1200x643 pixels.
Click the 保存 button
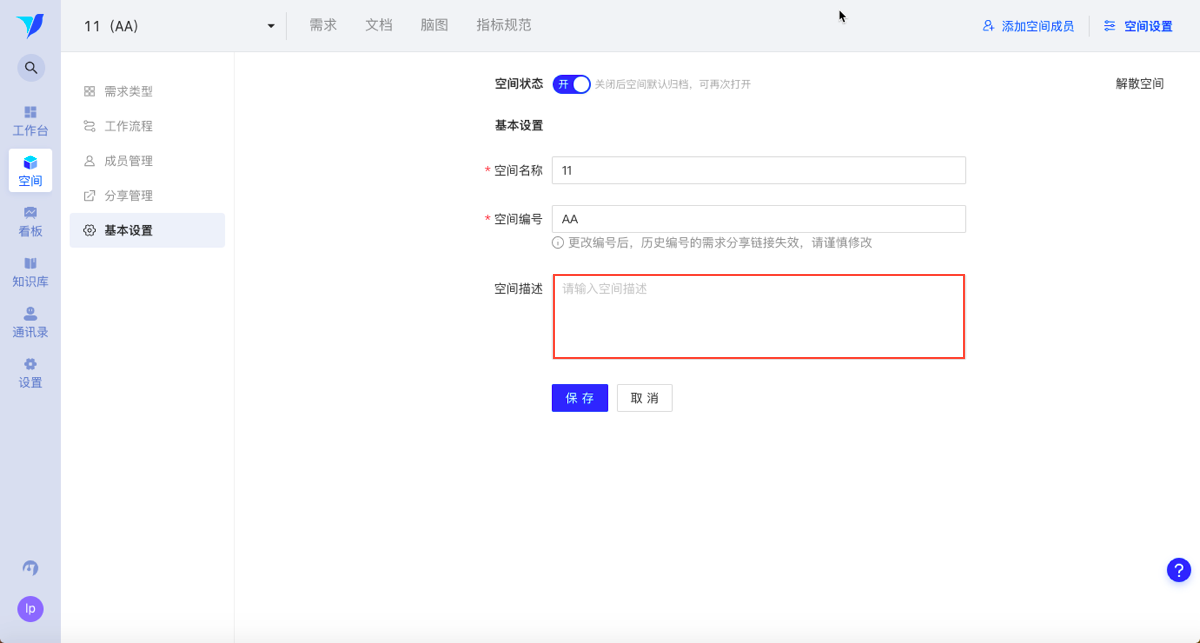[580, 398]
